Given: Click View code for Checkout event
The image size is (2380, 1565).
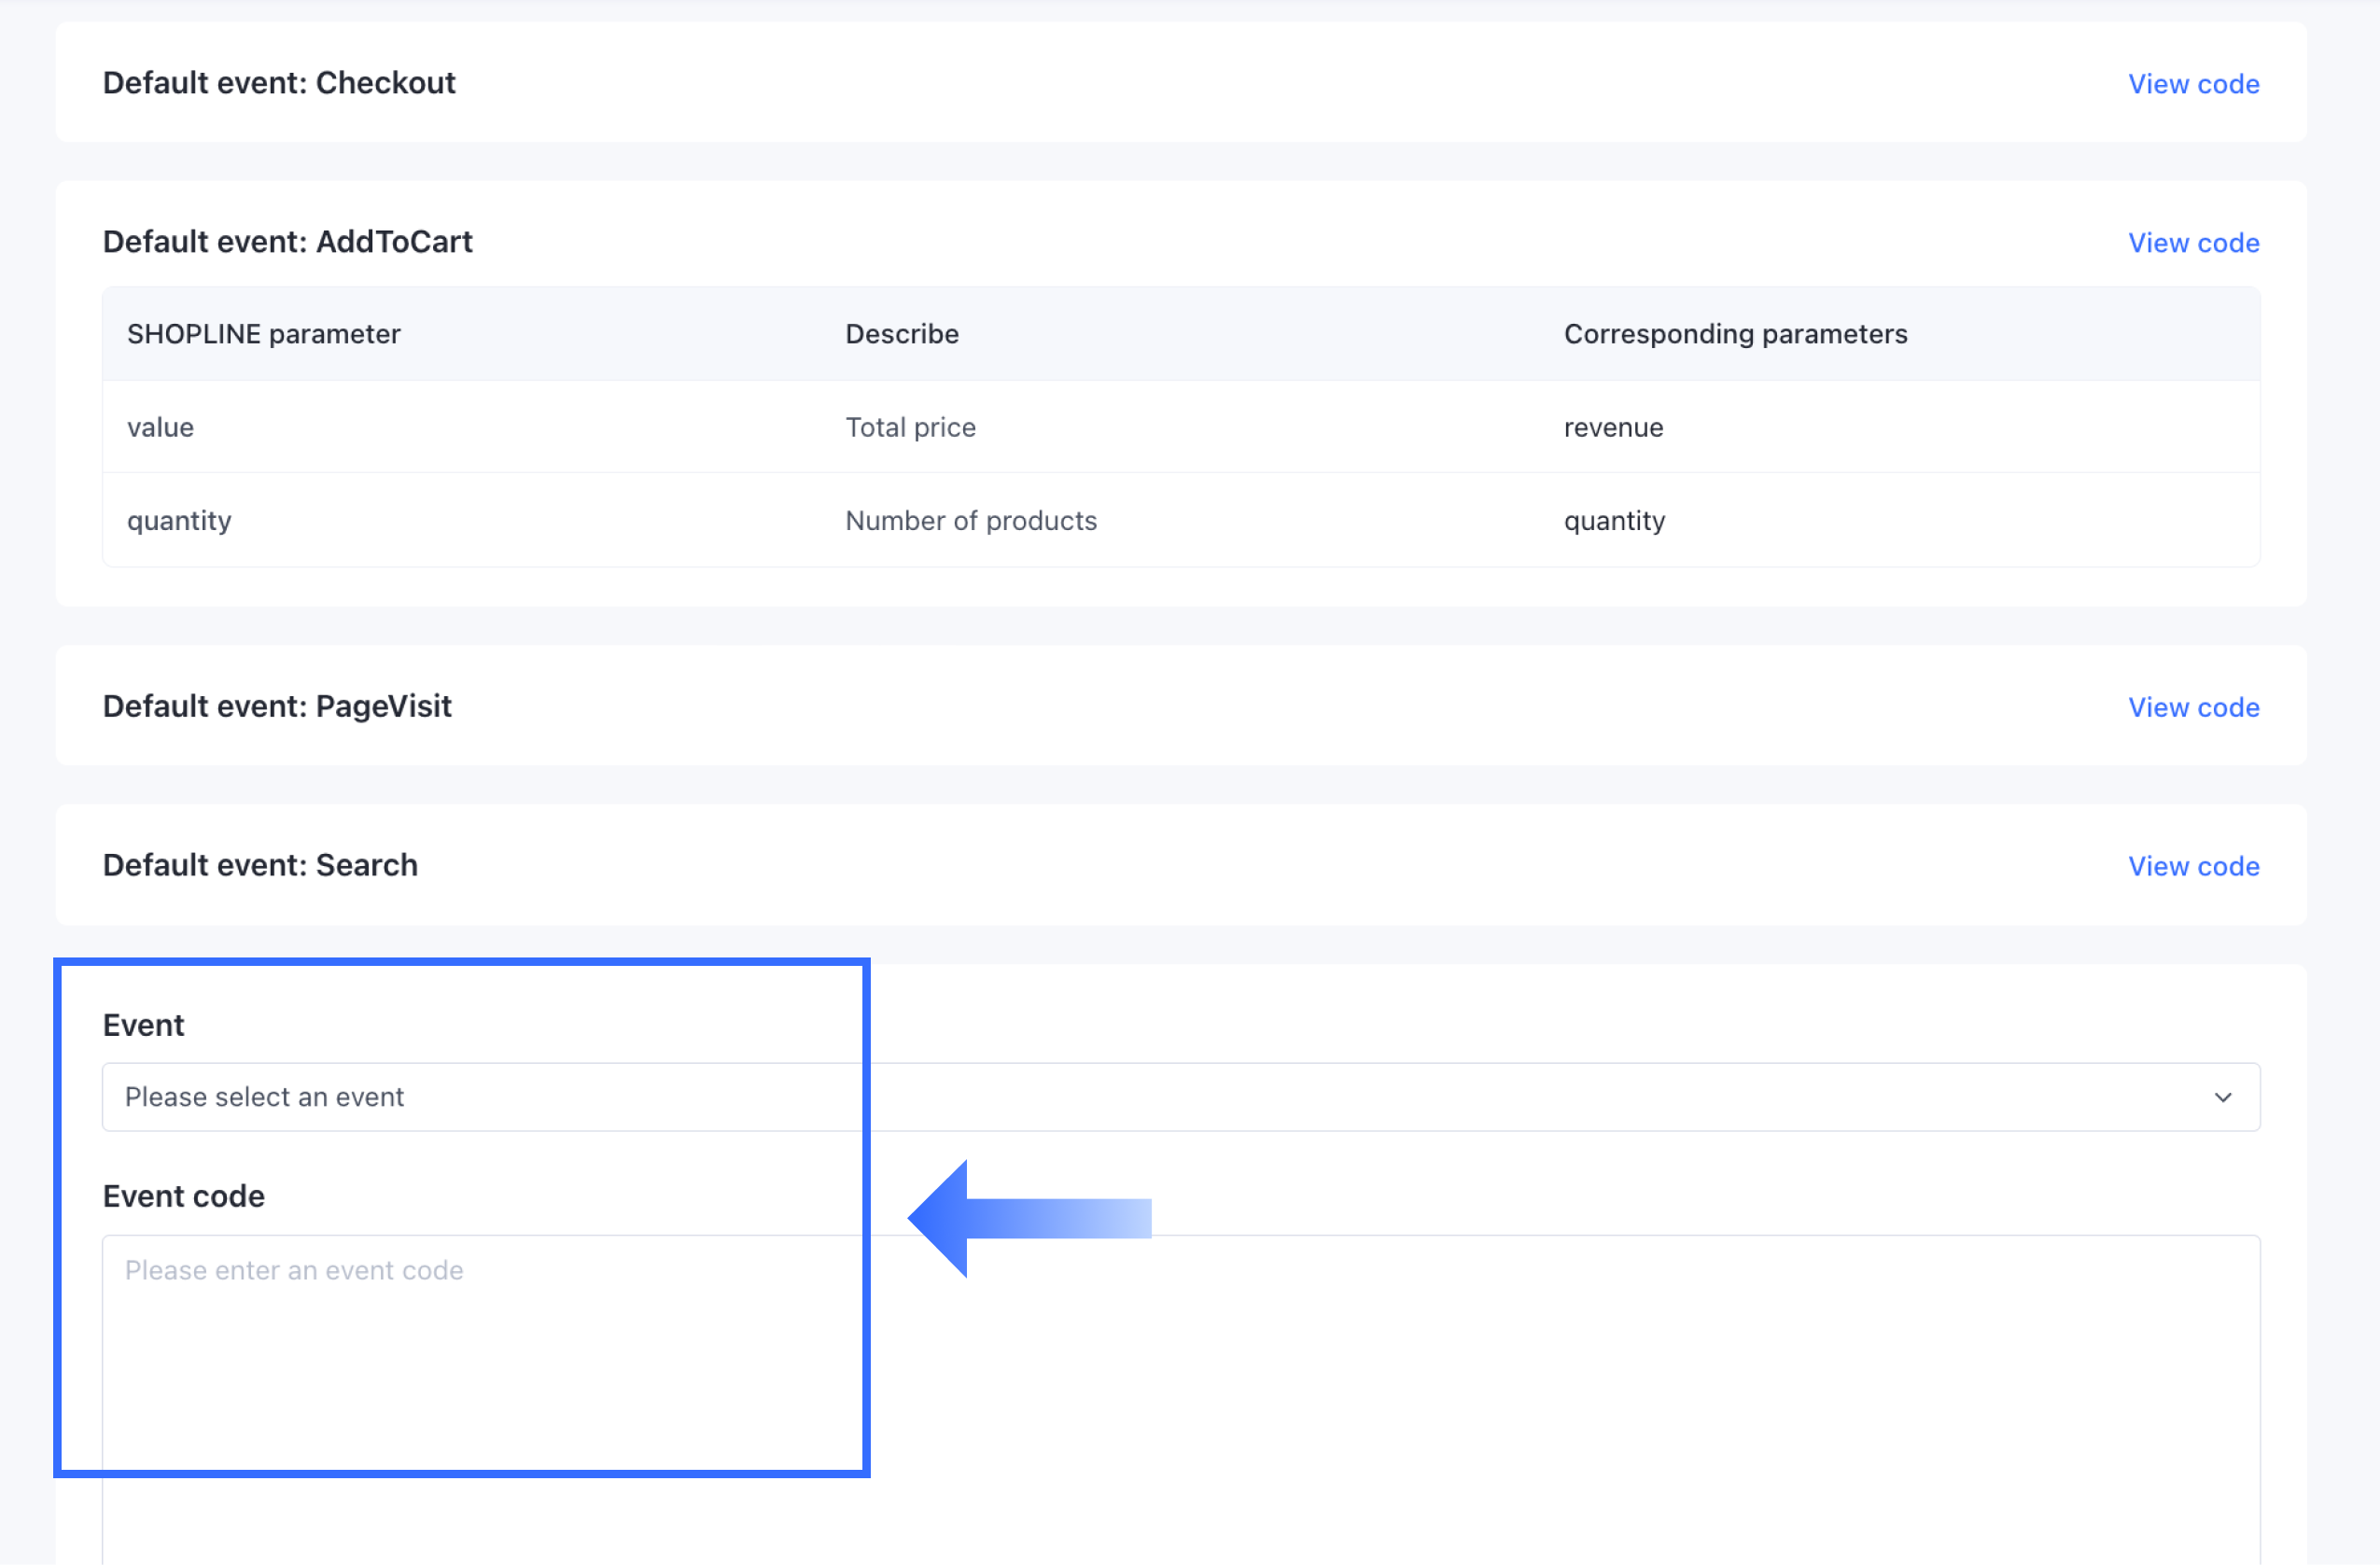Looking at the screenshot, I should click(x=2192, y=84).
